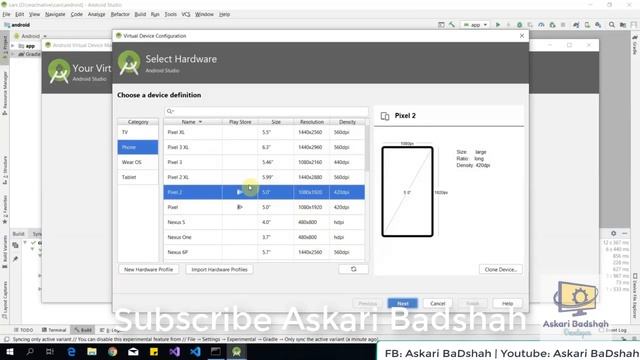This screenshot has width=640, height=360.
Task: Click the Android Studio taskbar icon
Action: point(236,352)
